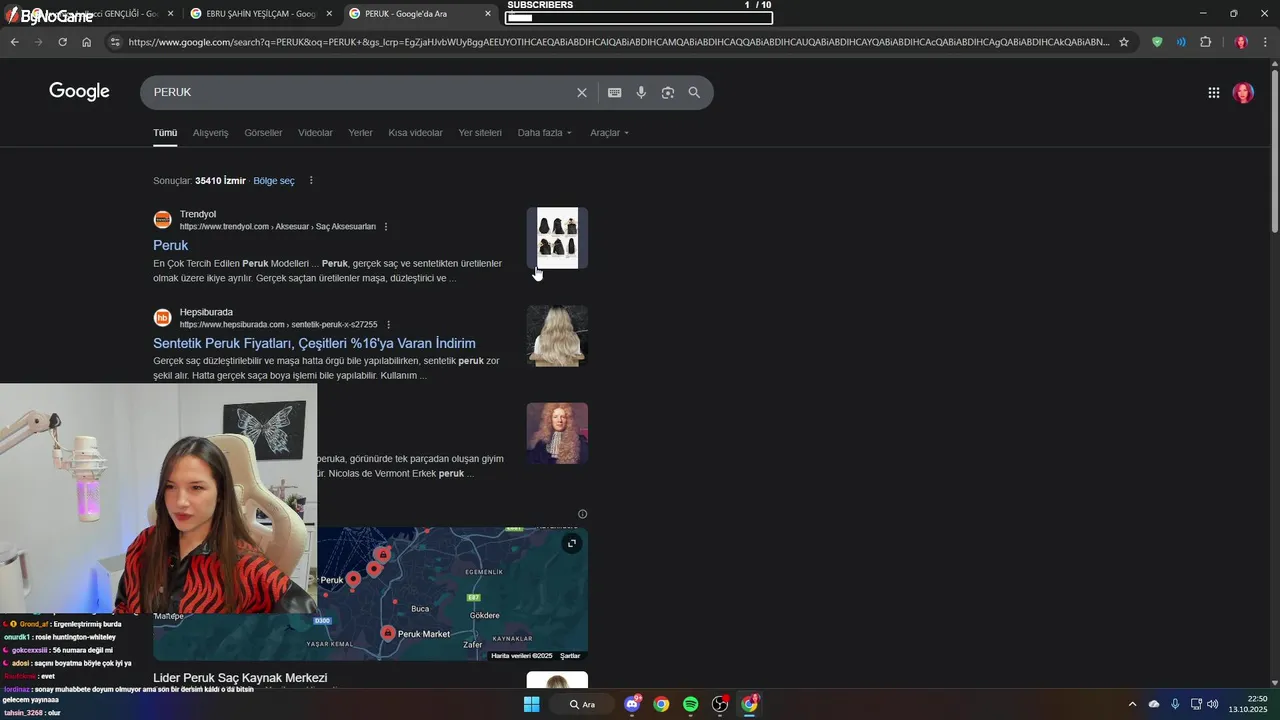Go back to previous page
Screen dimensions: 1280x720
14,42
